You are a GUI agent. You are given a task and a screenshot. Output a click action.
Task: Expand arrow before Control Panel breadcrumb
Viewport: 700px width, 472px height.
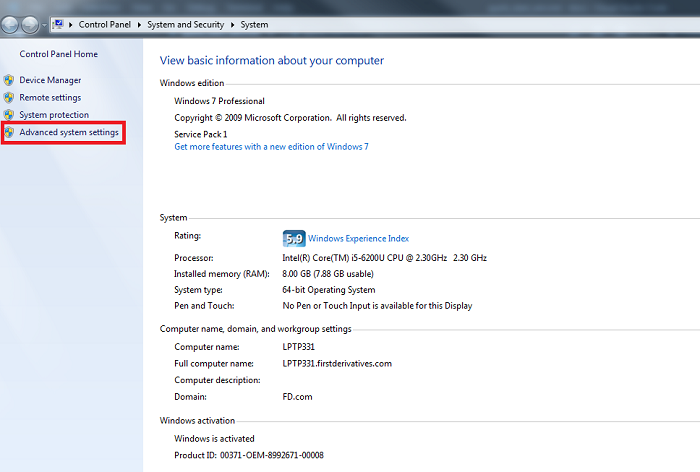[71, 25]
